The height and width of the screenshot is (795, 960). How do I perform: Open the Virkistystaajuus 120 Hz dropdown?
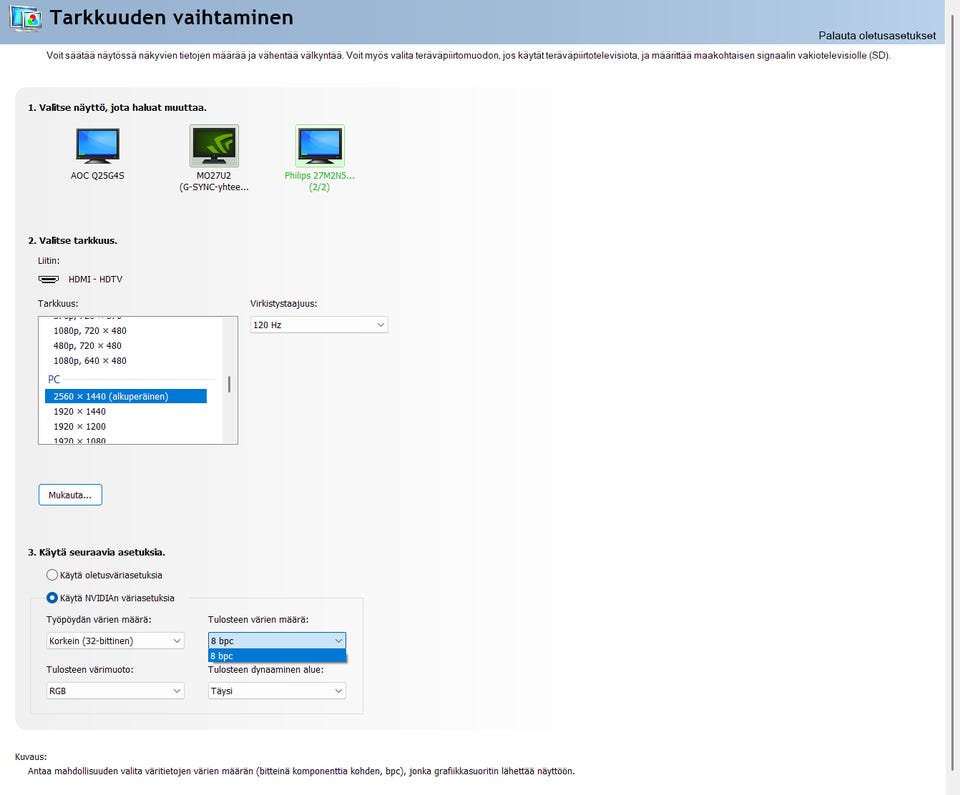(319, 325)
